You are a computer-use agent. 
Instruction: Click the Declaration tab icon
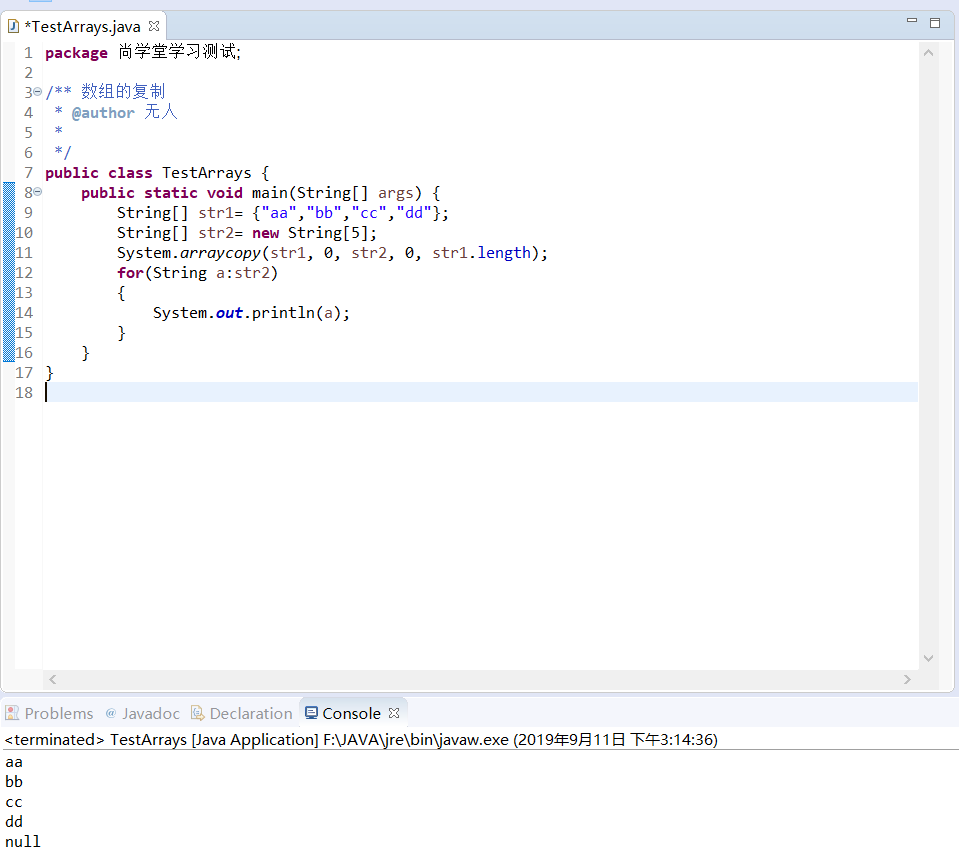point(197,713)
